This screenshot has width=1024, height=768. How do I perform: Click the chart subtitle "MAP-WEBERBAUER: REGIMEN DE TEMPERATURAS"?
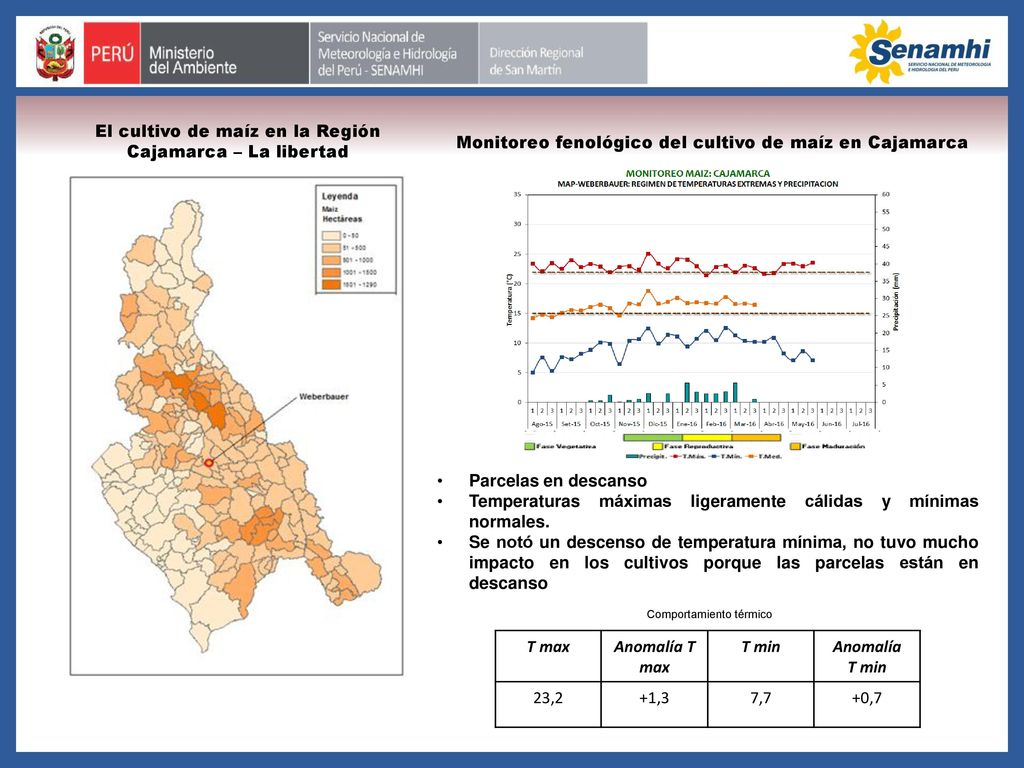(x=697, y=184)
